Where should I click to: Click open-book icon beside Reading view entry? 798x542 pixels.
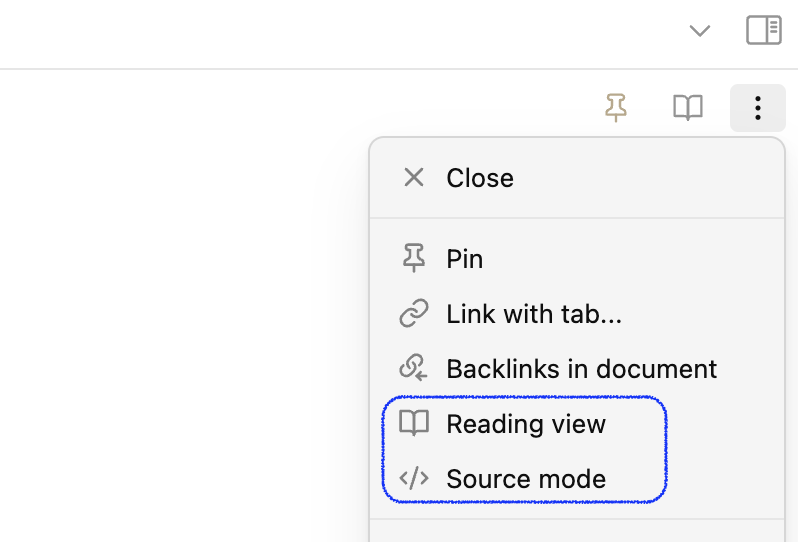[x=414, y=423]
